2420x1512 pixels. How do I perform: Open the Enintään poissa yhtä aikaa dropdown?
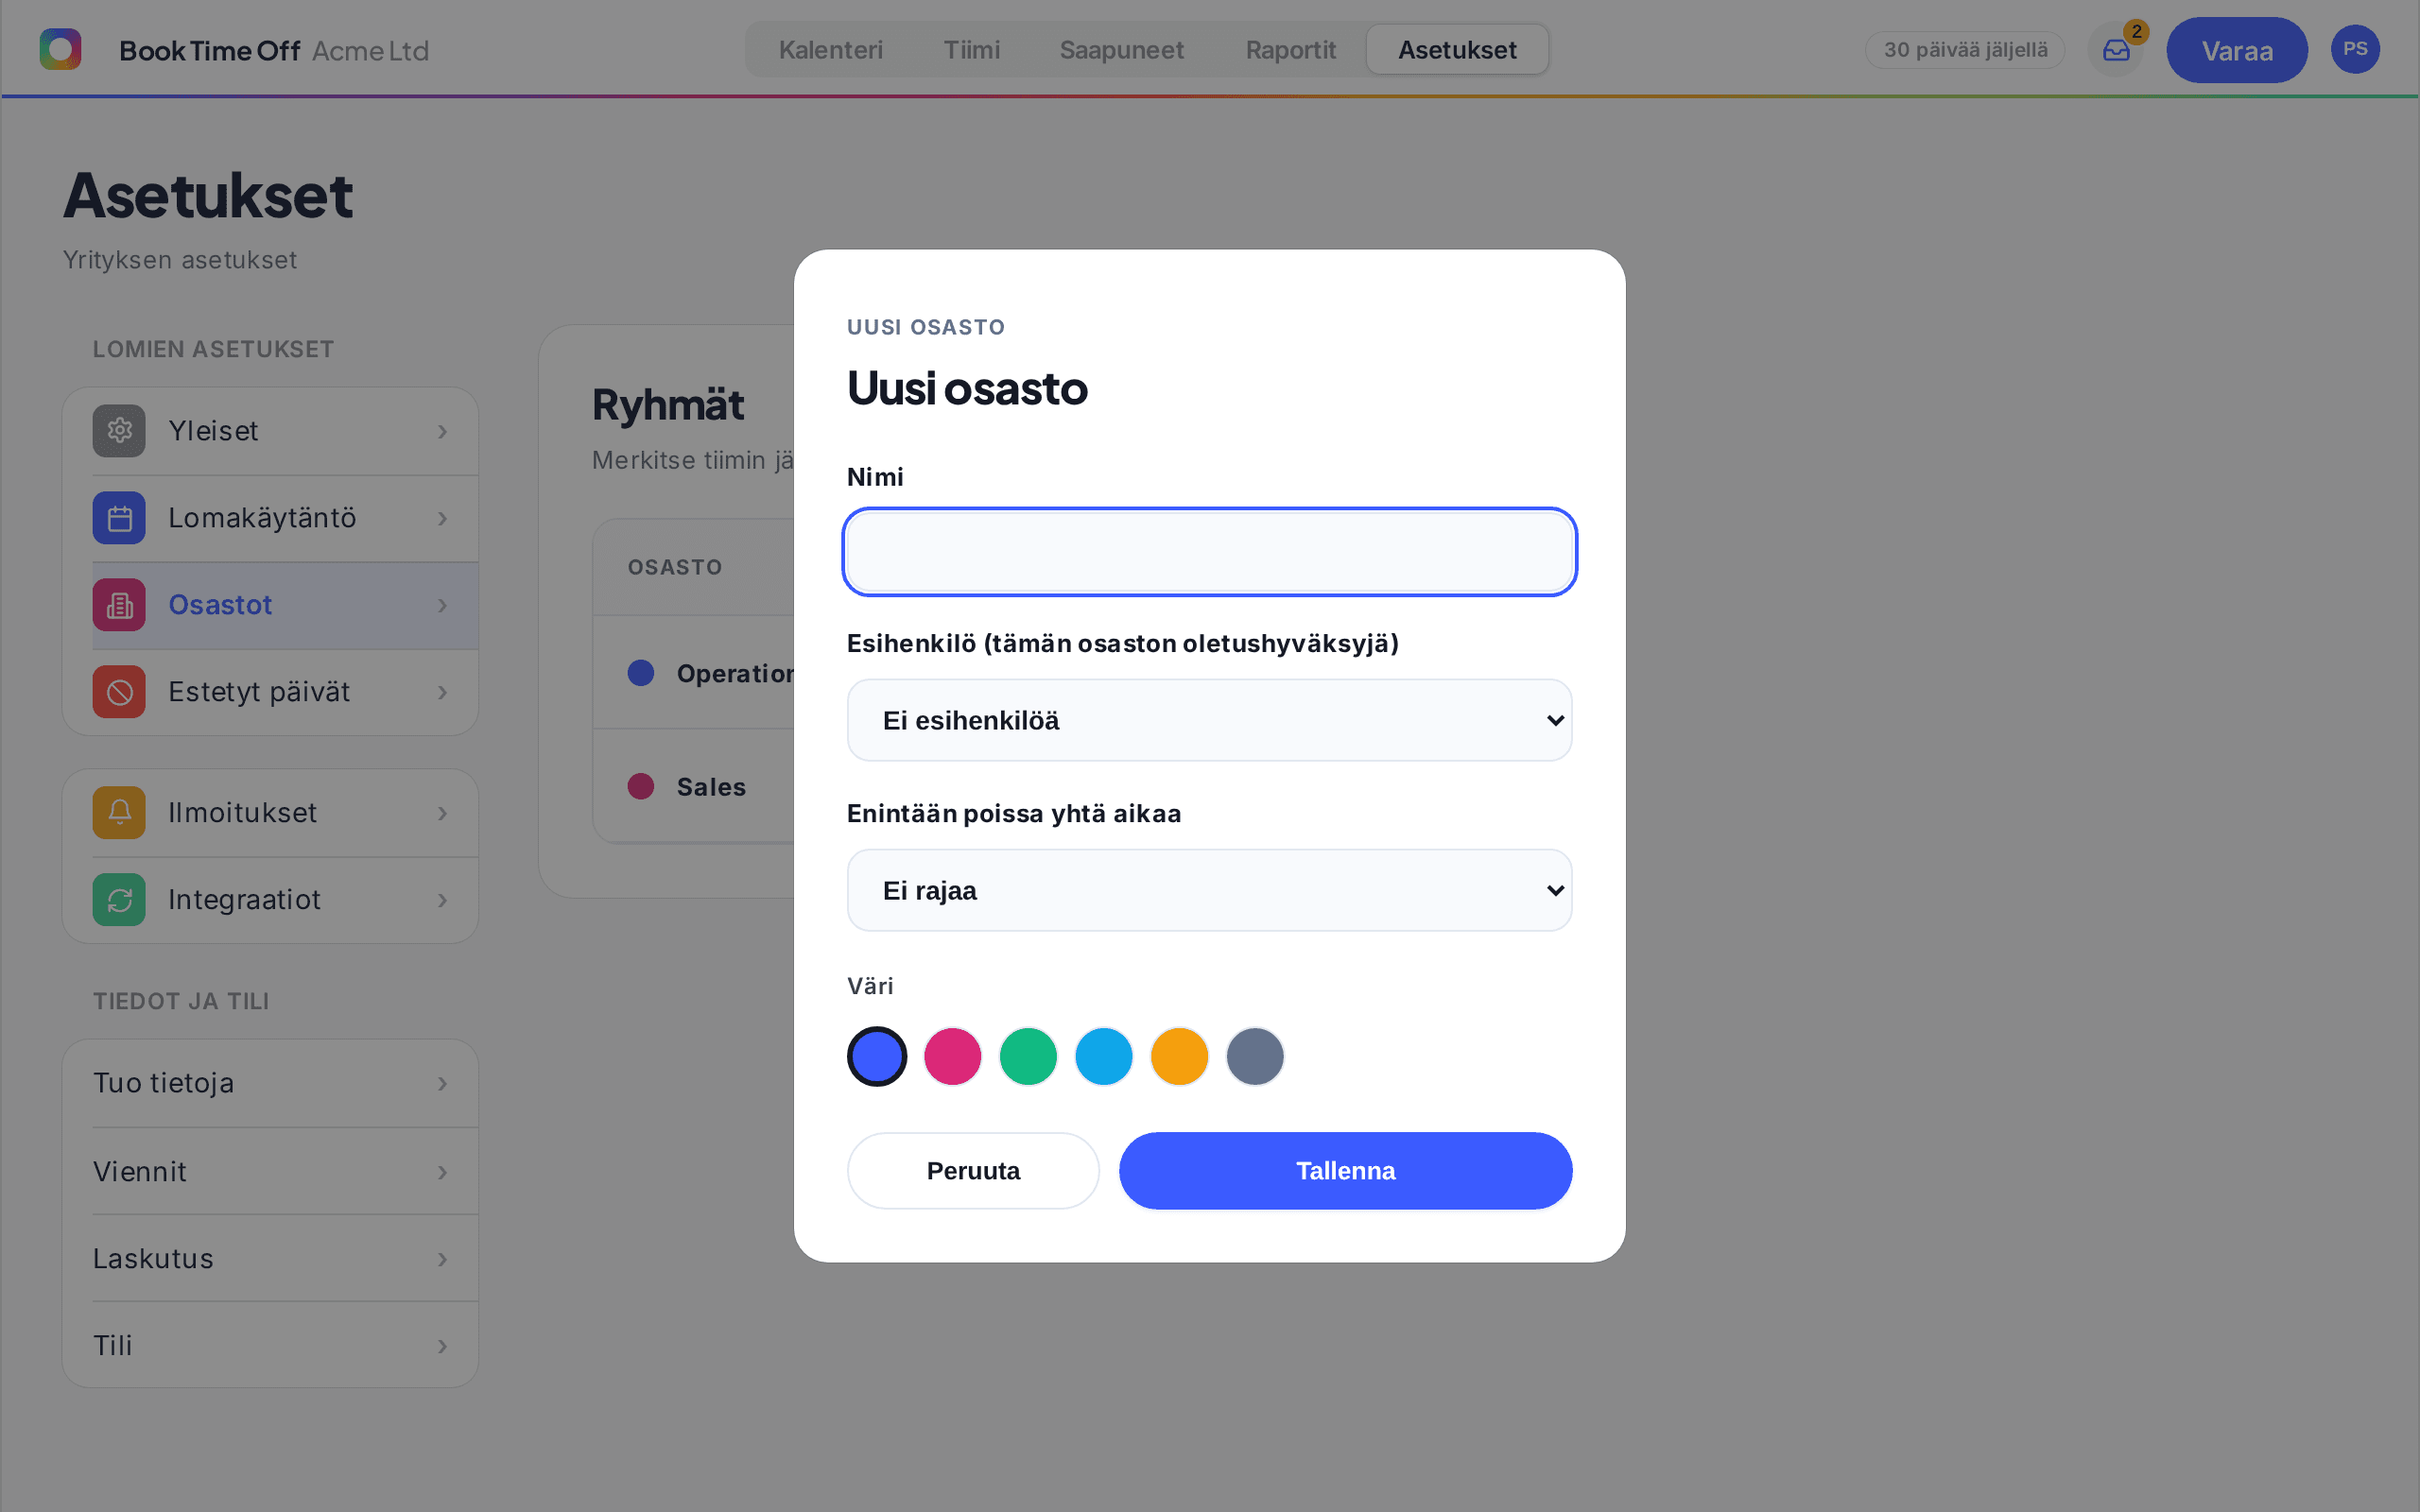click(1209, 890)
